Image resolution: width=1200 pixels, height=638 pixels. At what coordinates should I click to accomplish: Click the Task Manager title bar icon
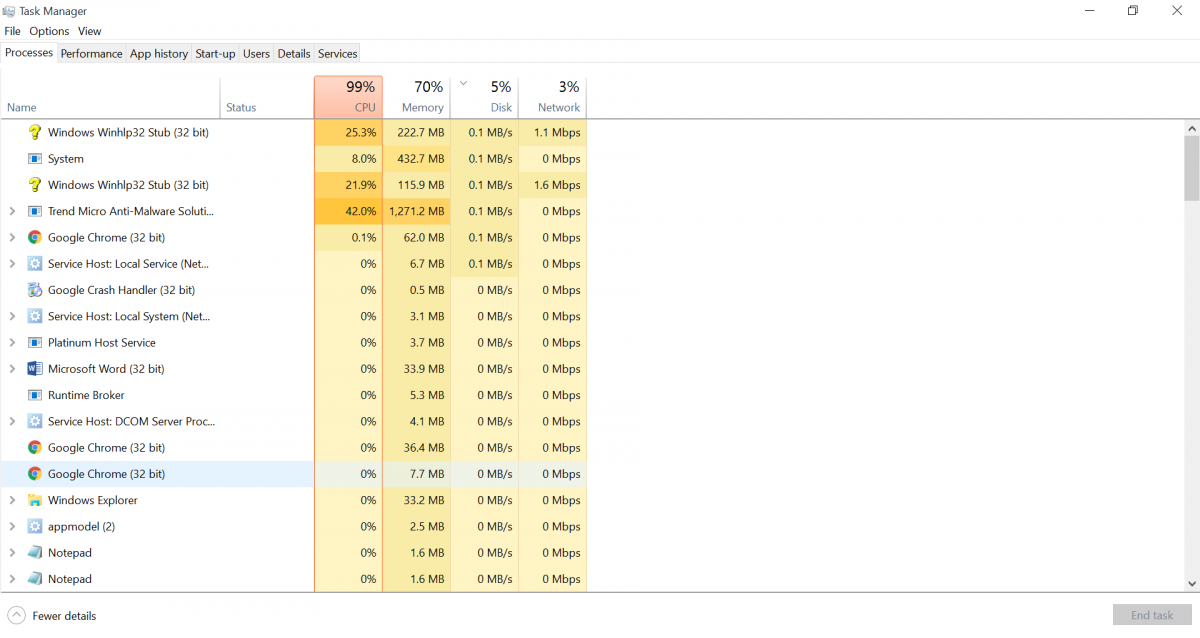[9, 11]
